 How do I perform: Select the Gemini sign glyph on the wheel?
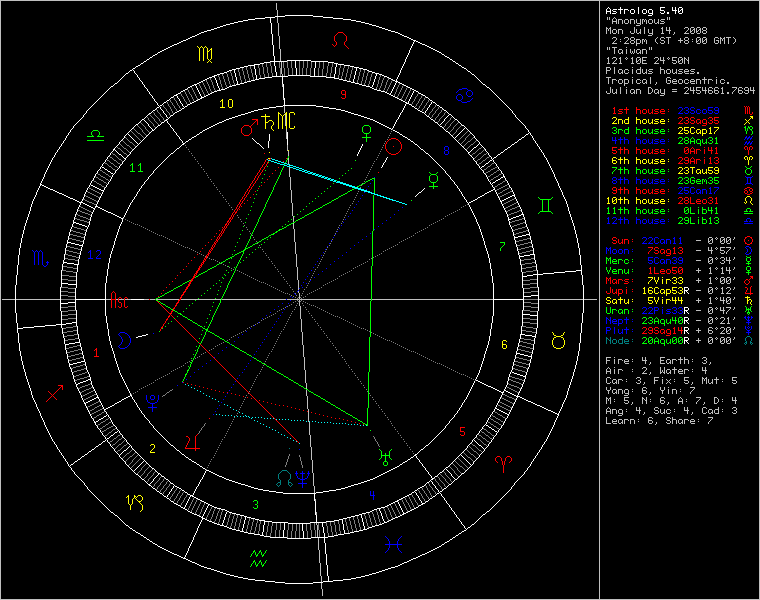point(546,206)
